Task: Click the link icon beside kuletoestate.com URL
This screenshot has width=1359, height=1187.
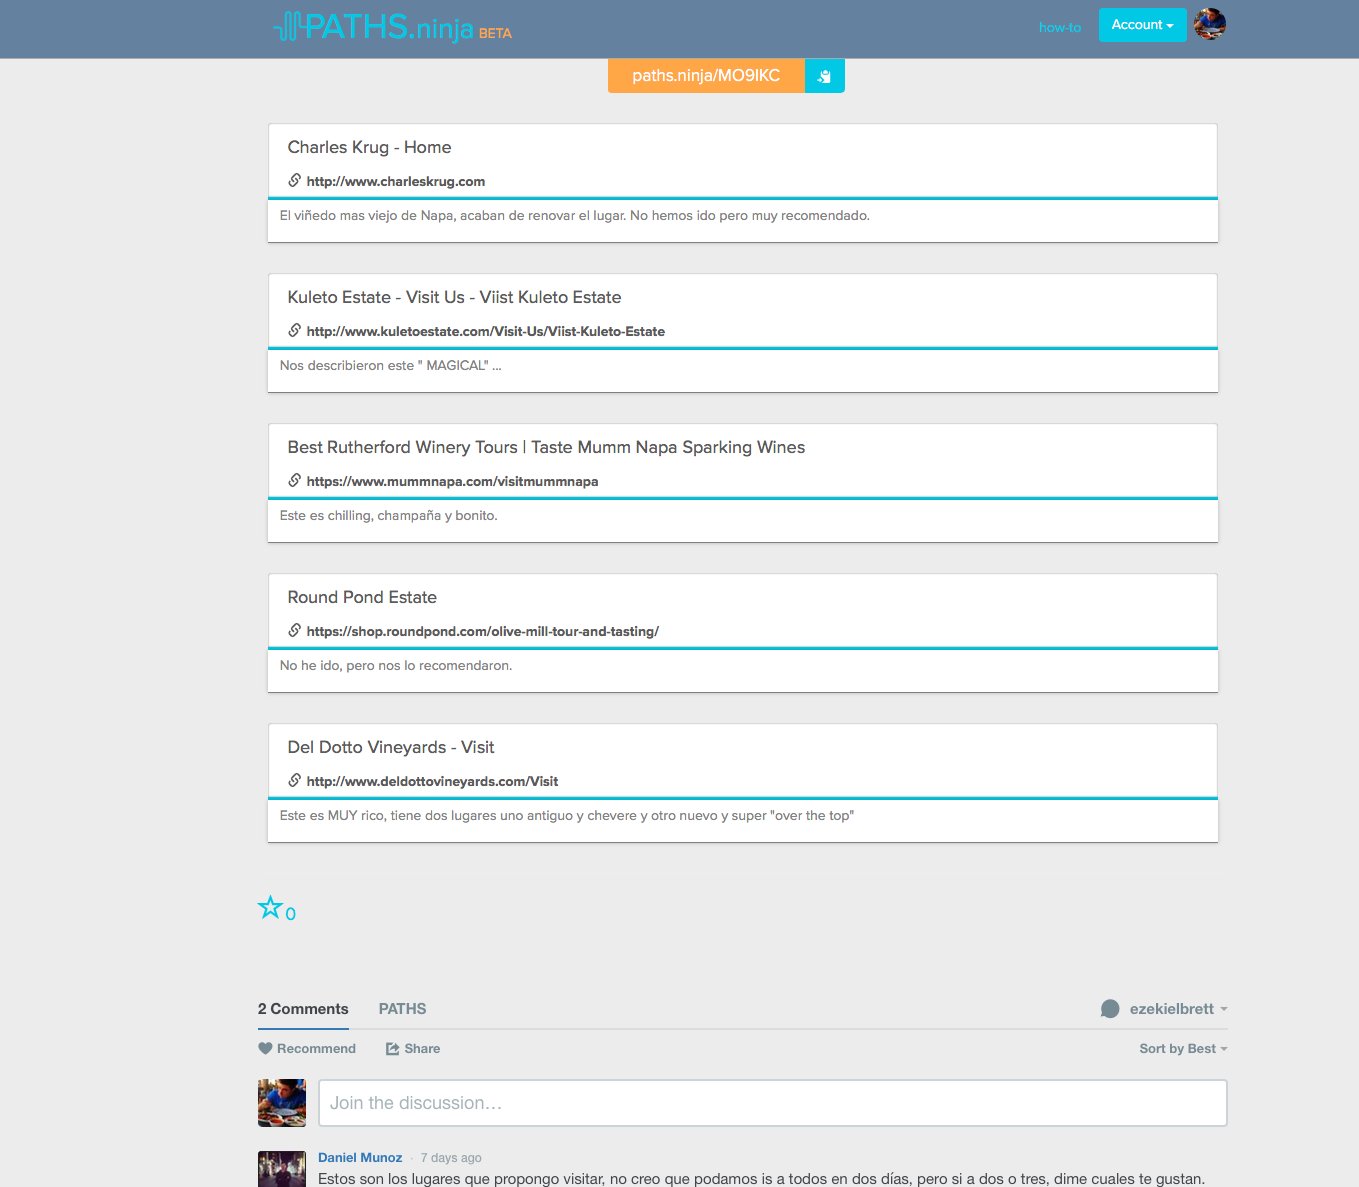Action: (x=295, y=330)
